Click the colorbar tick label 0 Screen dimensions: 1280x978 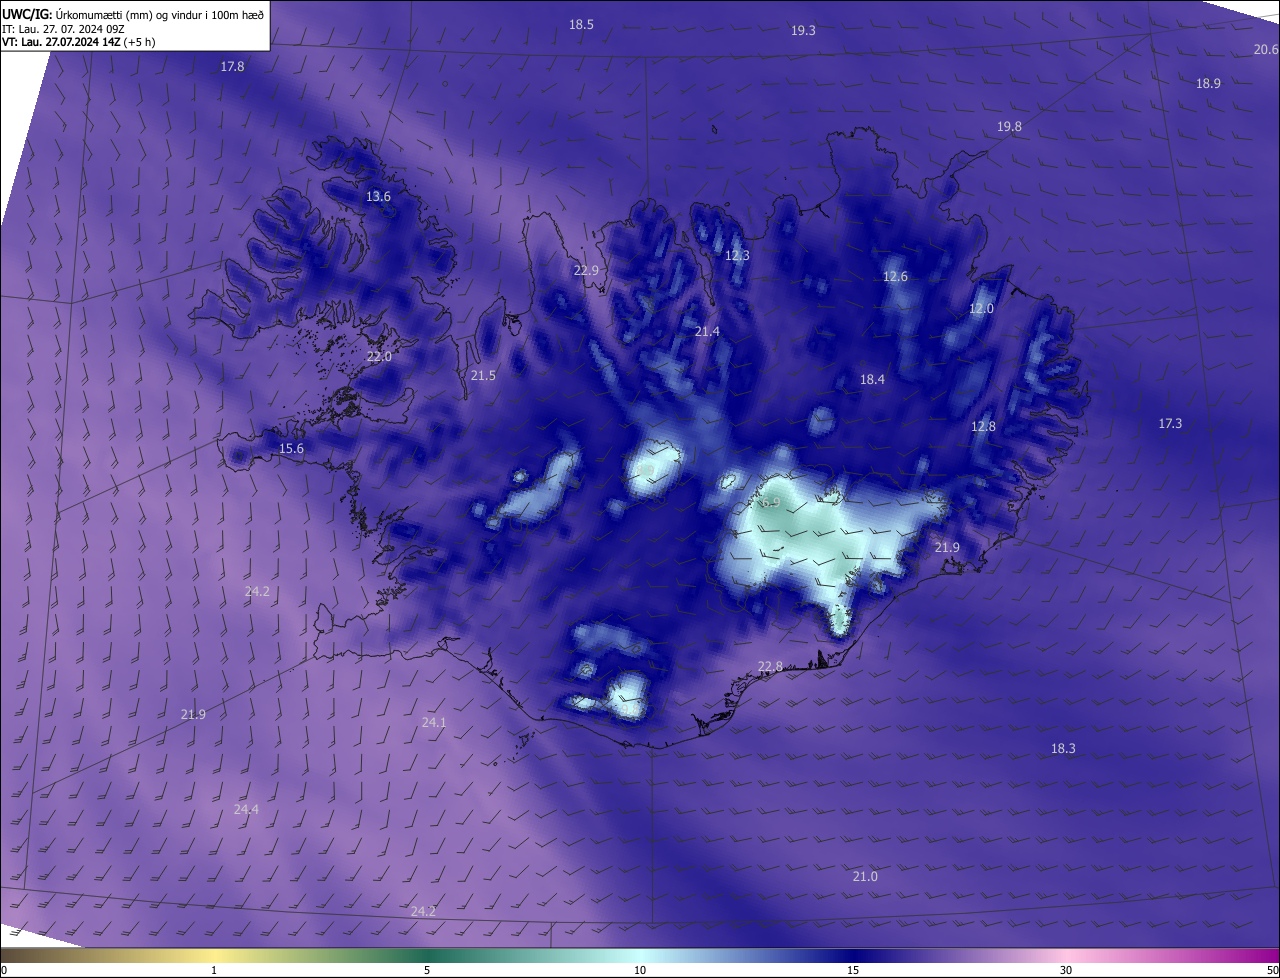tap(4, 970)
